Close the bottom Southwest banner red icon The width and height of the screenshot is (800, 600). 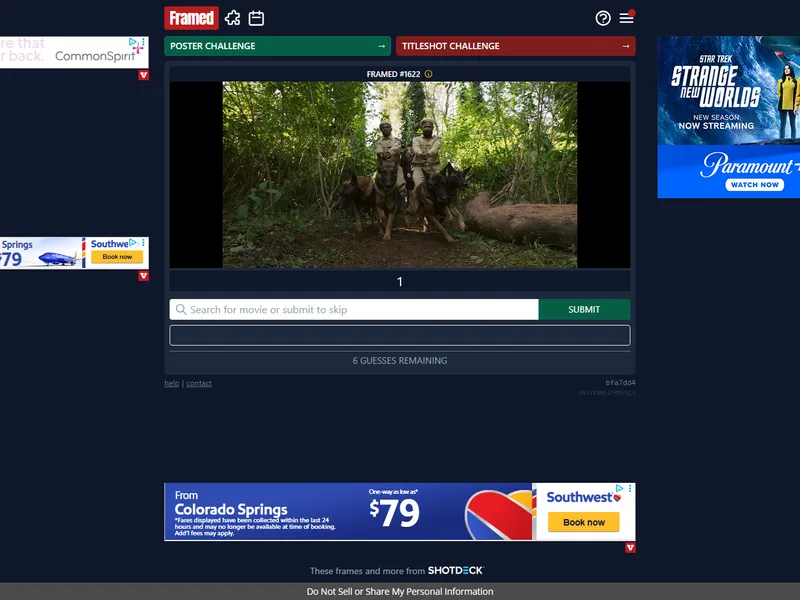[x=630, y=548]
